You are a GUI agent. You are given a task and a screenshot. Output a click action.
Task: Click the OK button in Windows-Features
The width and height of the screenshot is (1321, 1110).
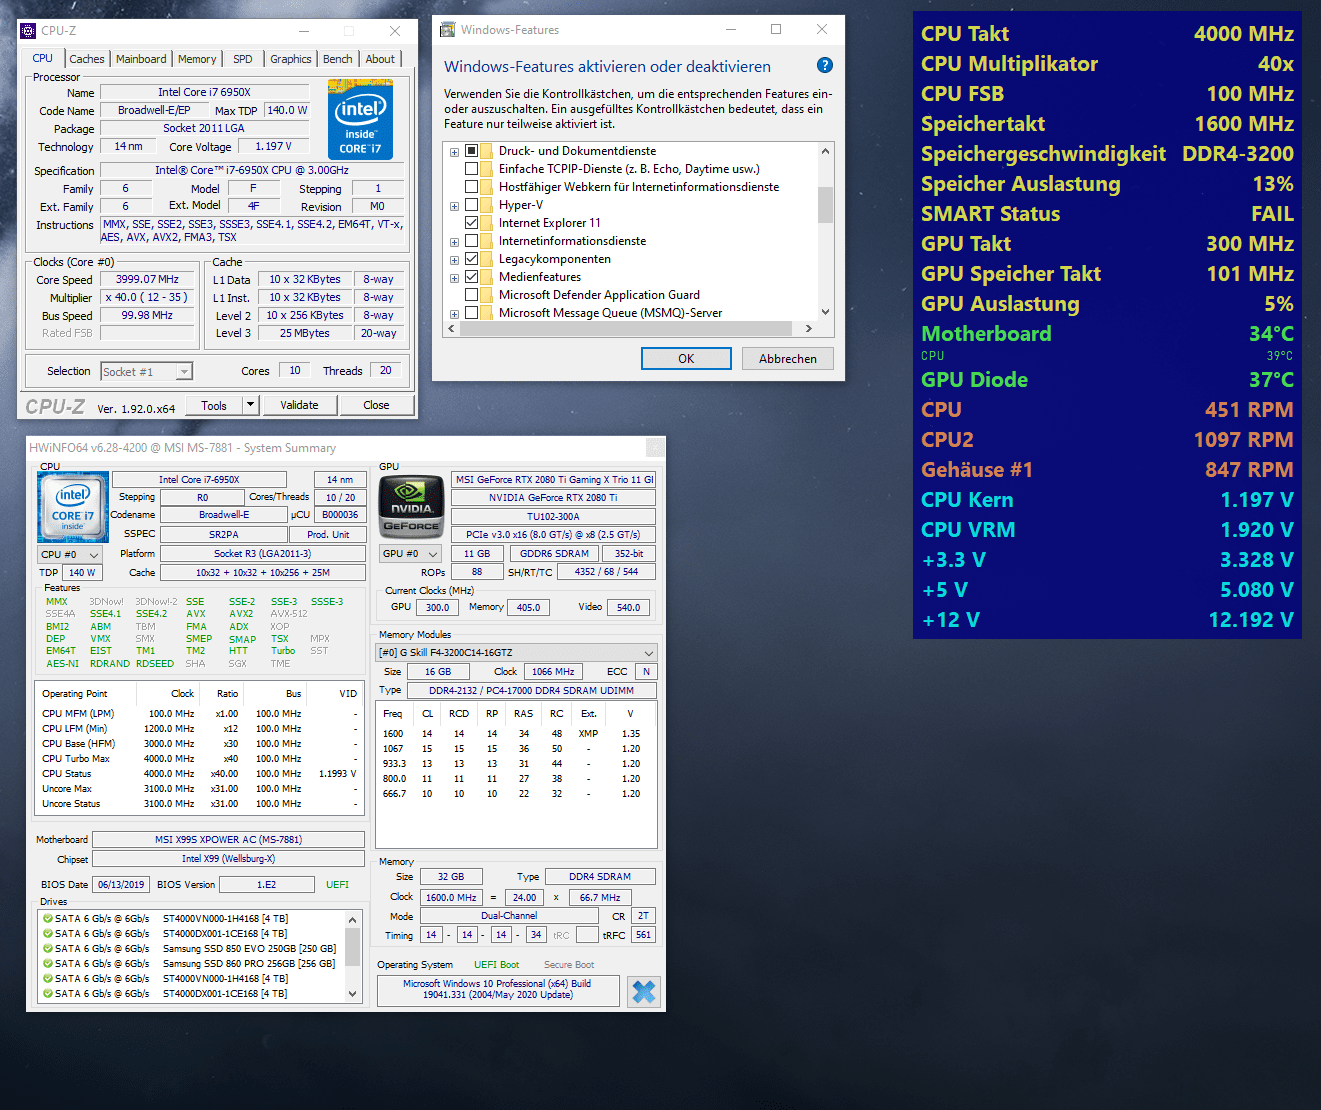coord(686,358)
